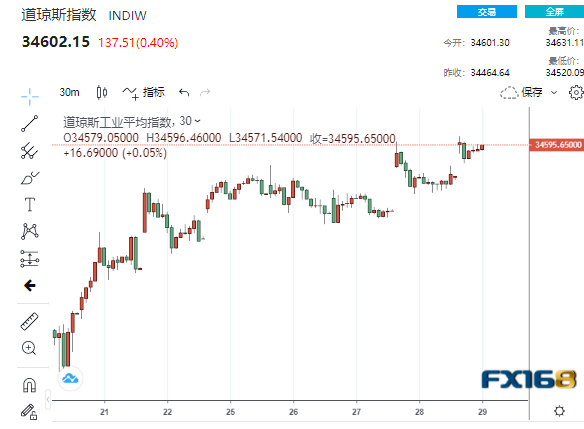Select the Text annotation tool
This screenshot has width=584, height=429.
click(30, 204)
